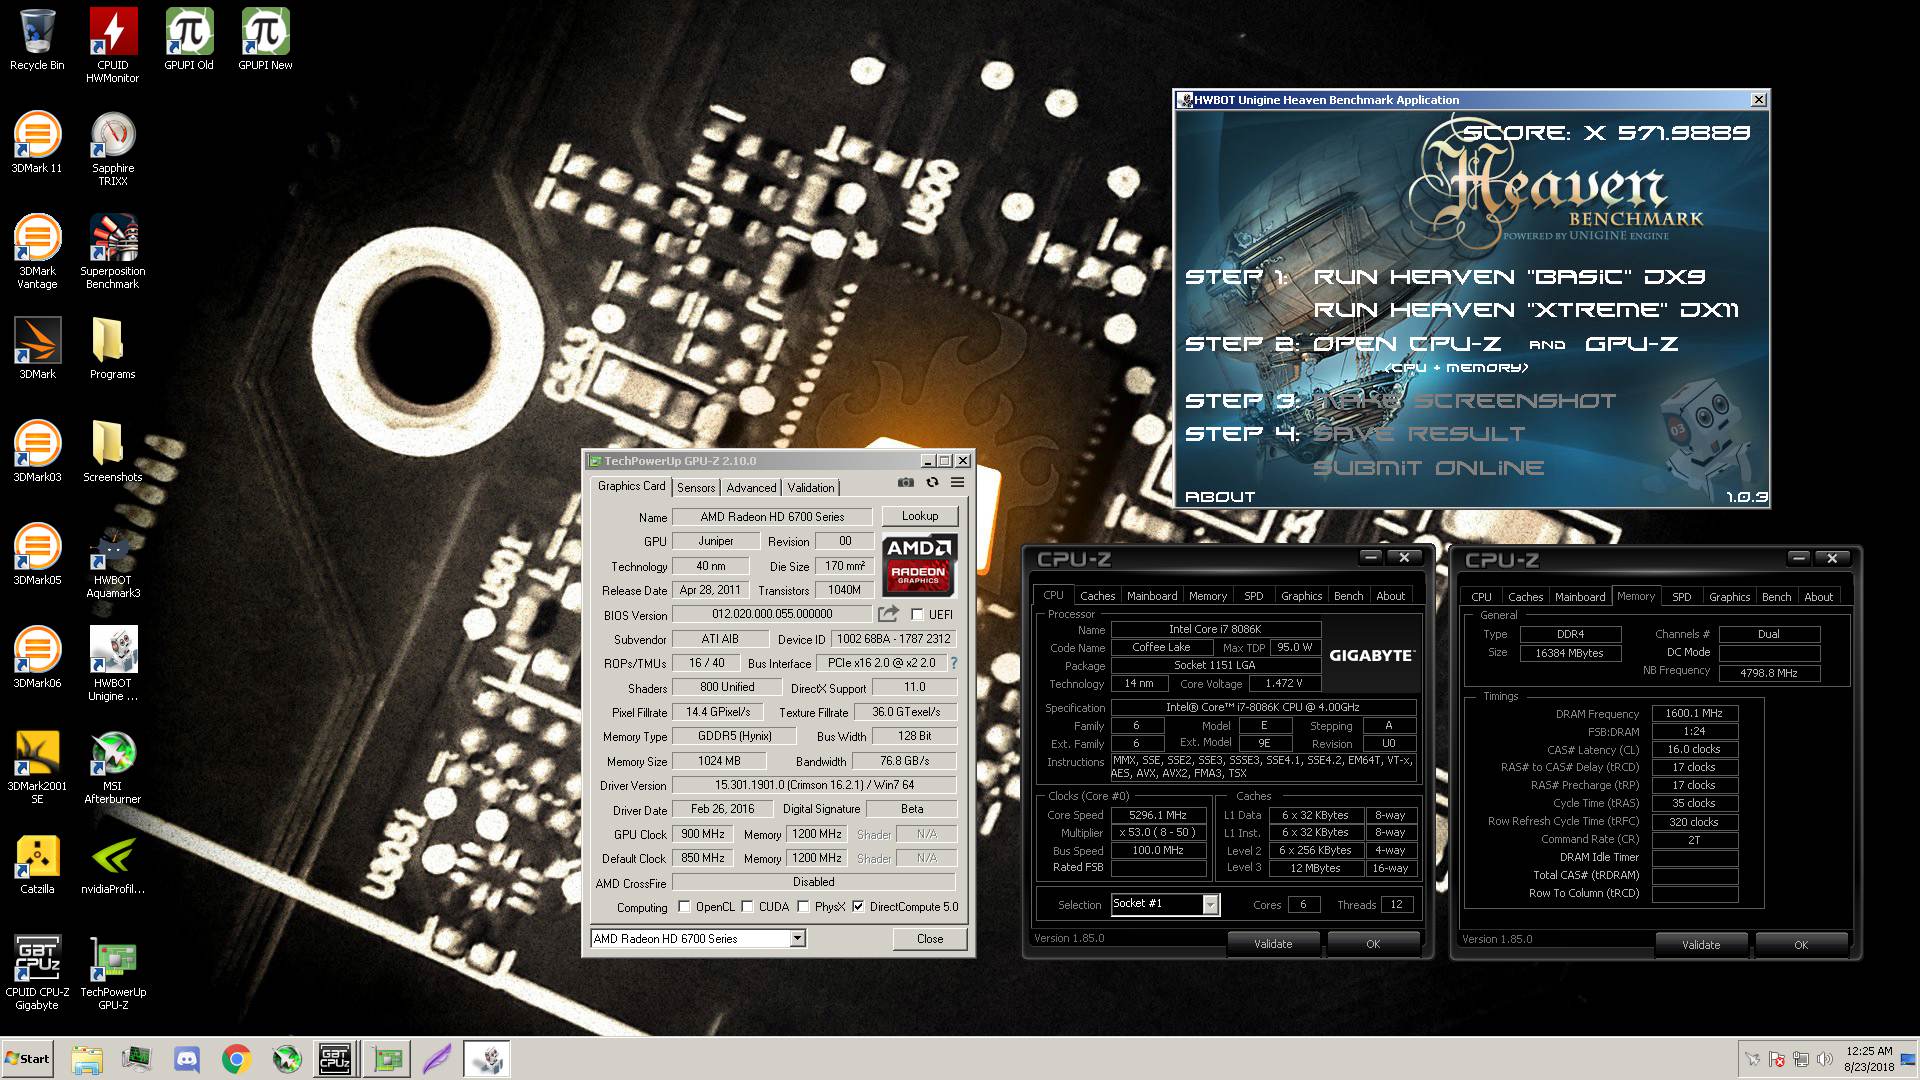Open GPUPI New shortcut
Viewport: 1920px width, 1080px height.
pyautogui.click(x=265, y=40)
